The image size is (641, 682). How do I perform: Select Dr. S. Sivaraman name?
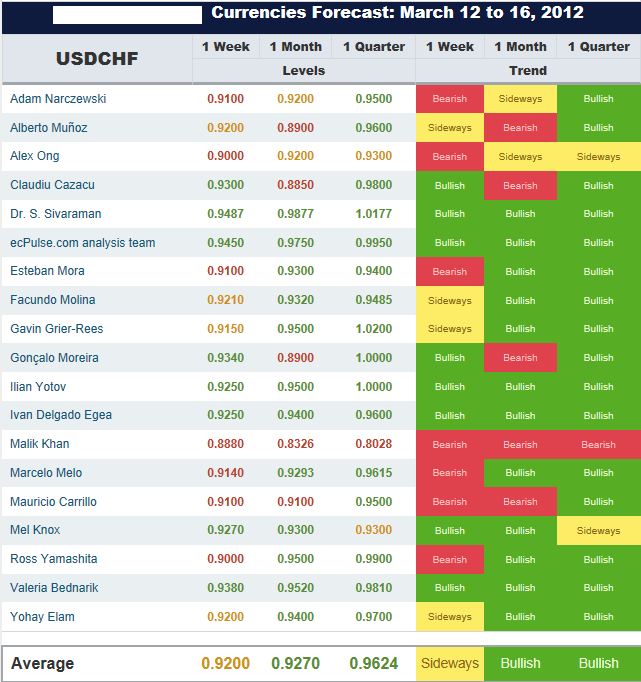(56, 214)
